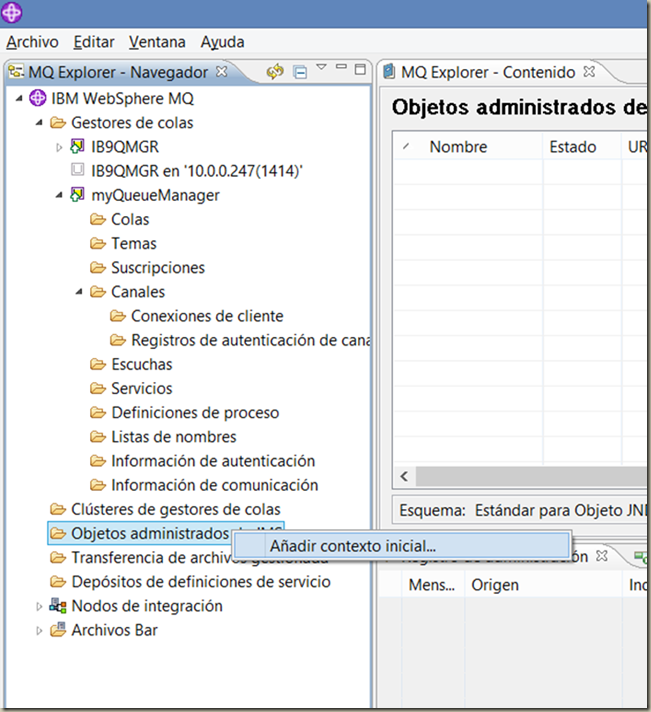This screenshot has width=651, height=712.
Task: Click the Gestores de colas folder icon
Action: [x=58, y=123]
